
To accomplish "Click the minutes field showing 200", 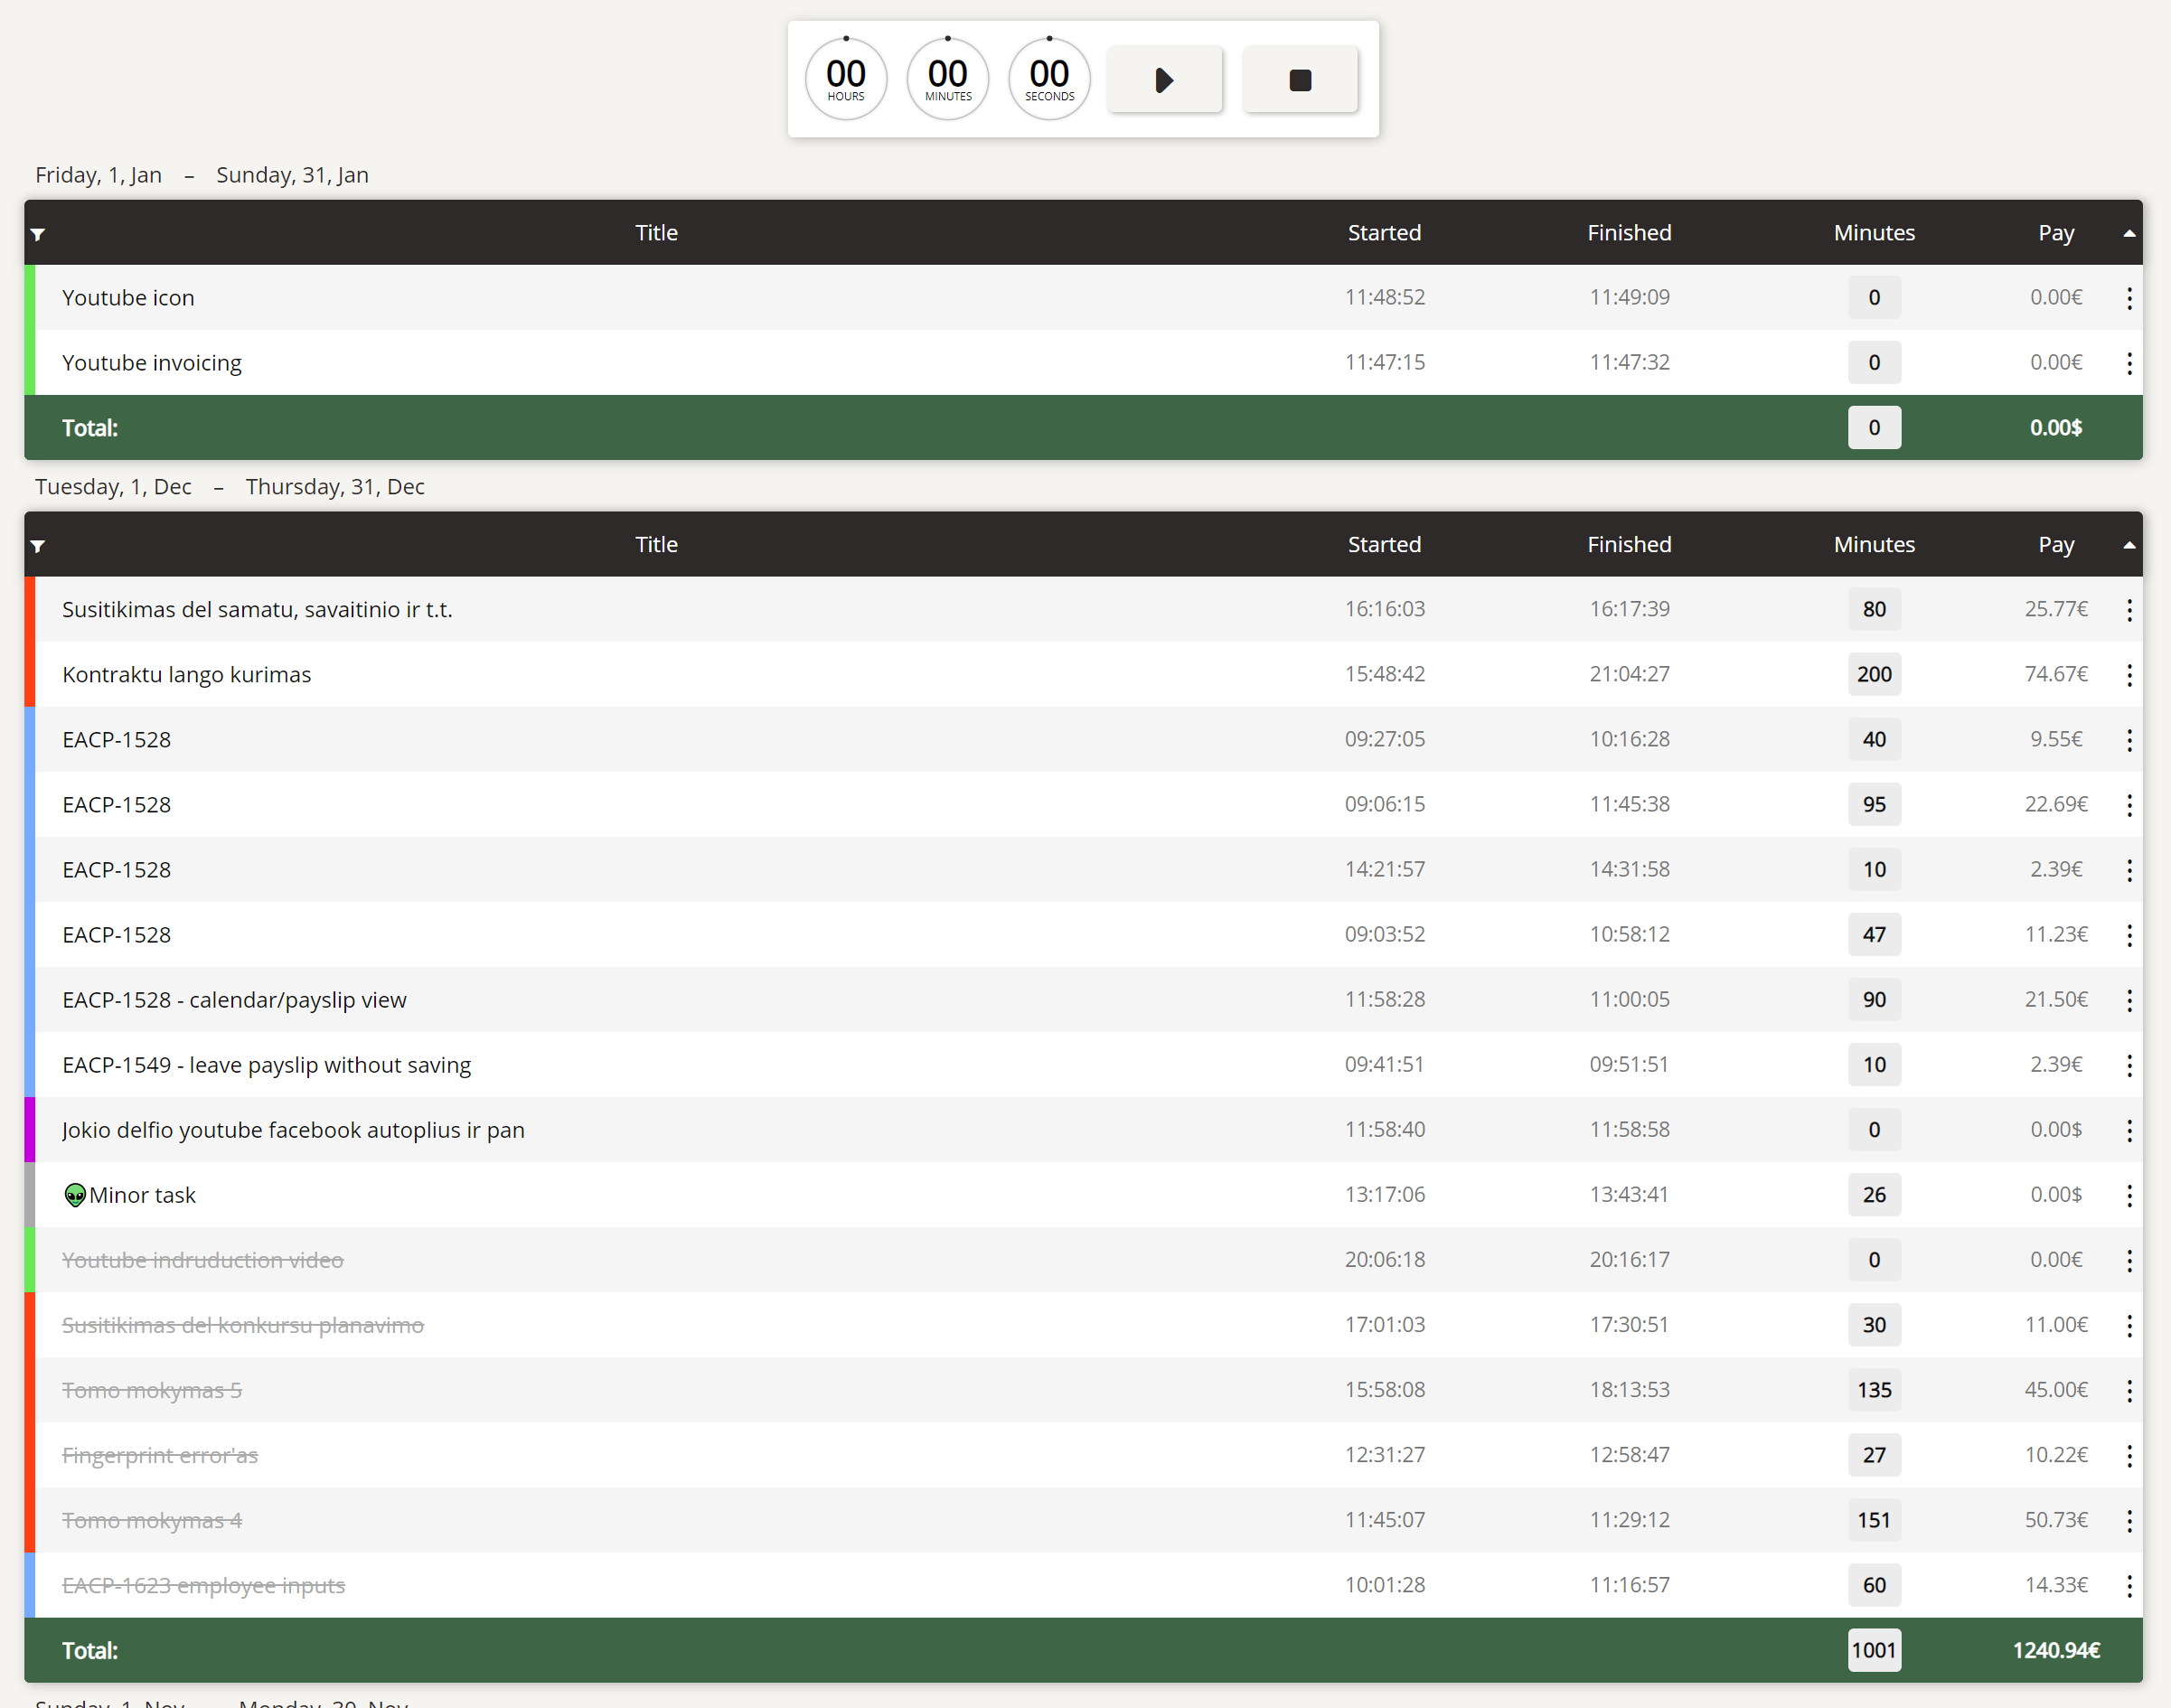I will click(x=1874, y=674).
